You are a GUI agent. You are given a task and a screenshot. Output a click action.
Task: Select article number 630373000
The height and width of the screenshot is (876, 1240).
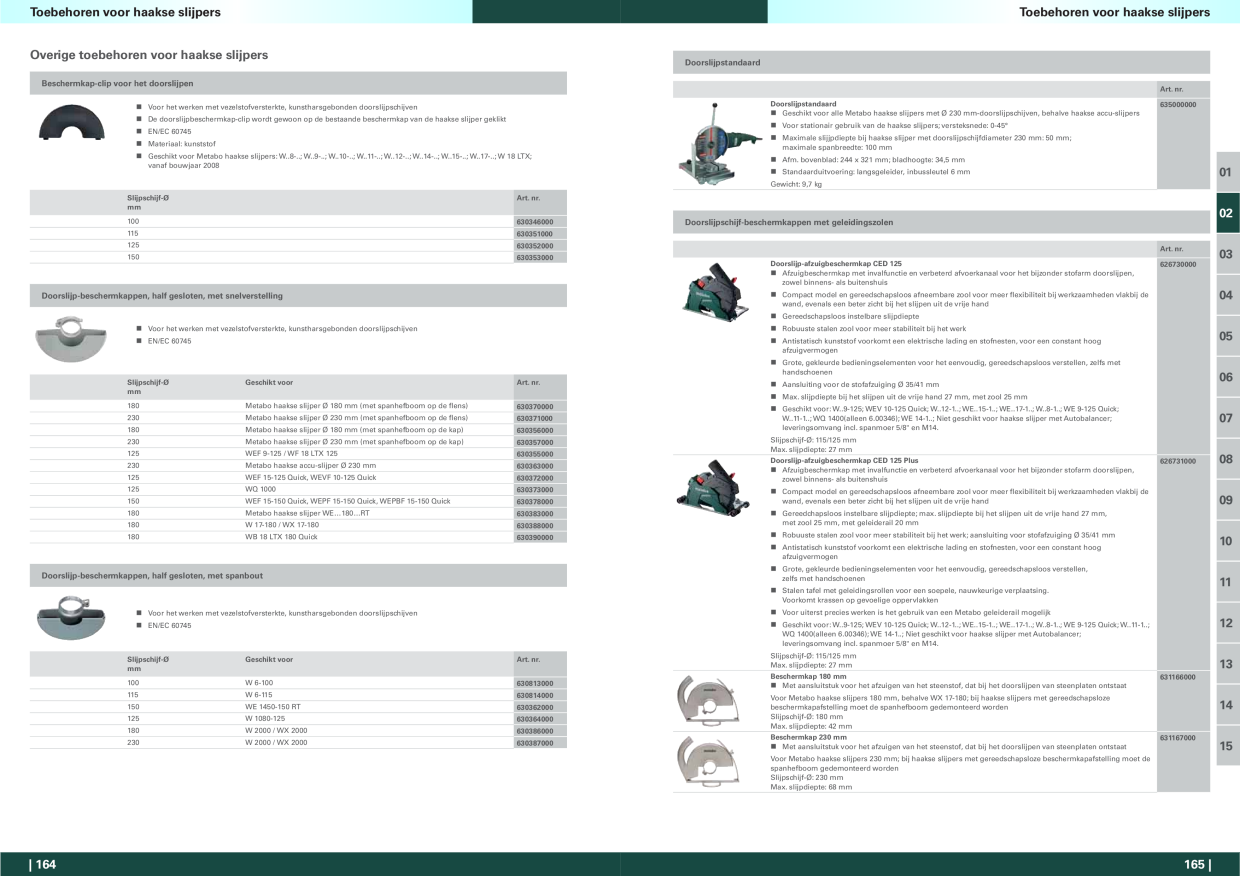click(534, 489)
